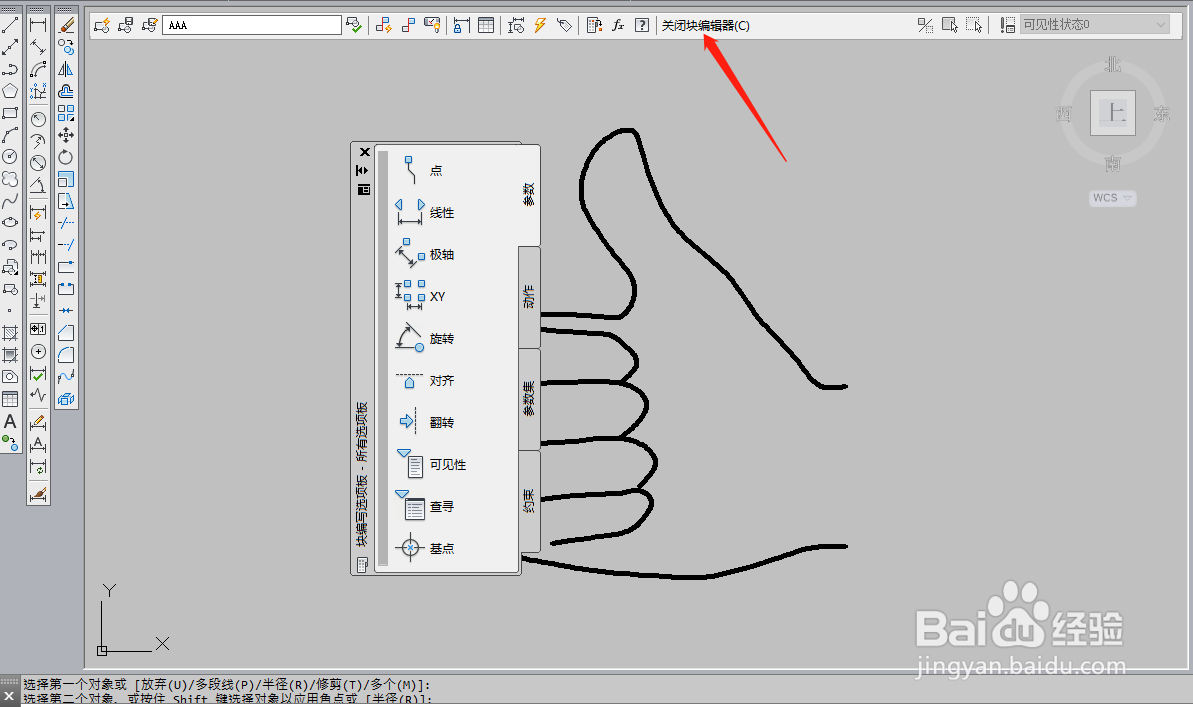Screen dimensions: 1193x707
Task: Select the Copy objects tool
Action: coord(66,47)
